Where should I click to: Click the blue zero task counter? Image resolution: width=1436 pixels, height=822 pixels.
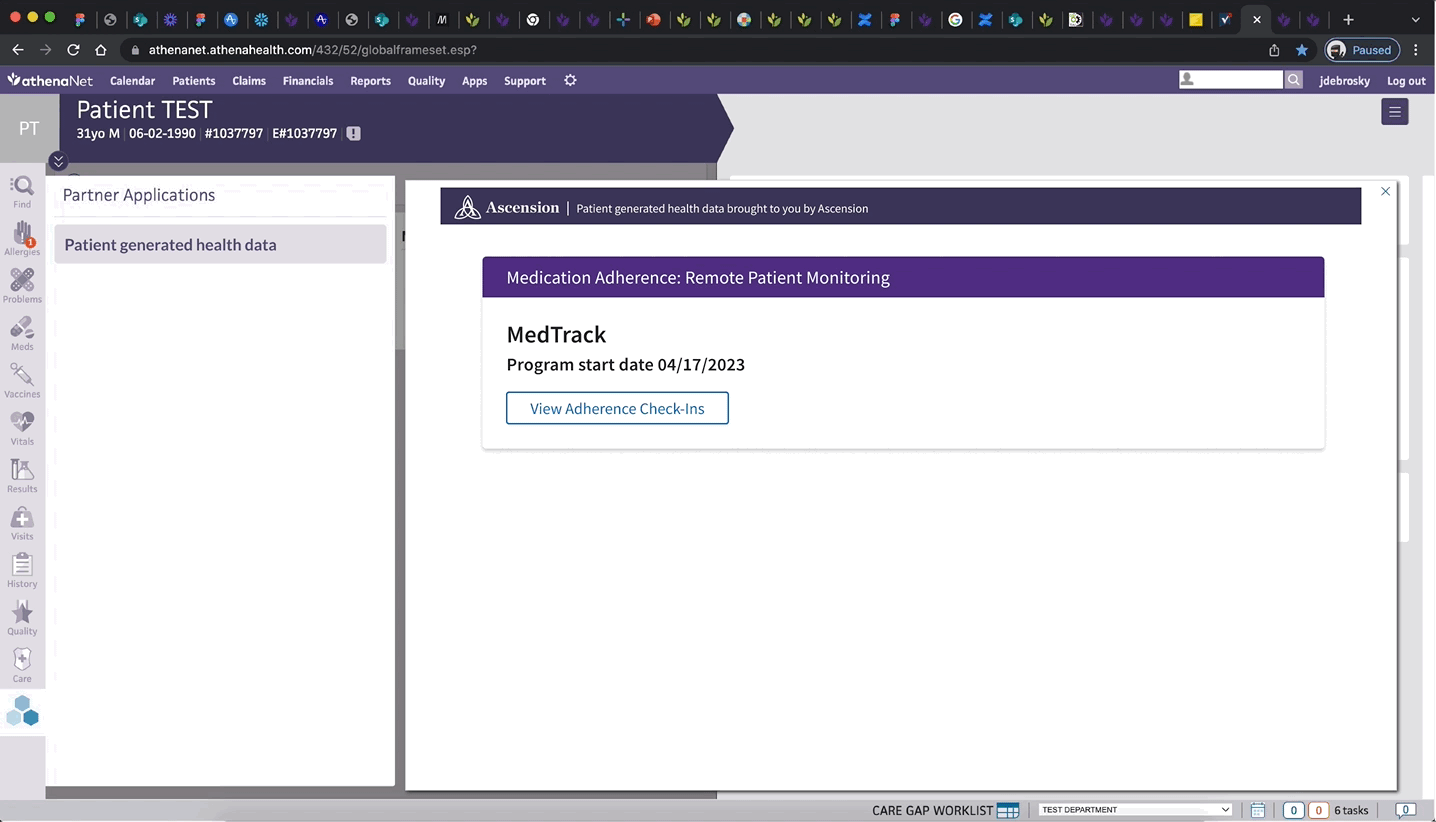pyautogui.click(x=1293, y=810)
